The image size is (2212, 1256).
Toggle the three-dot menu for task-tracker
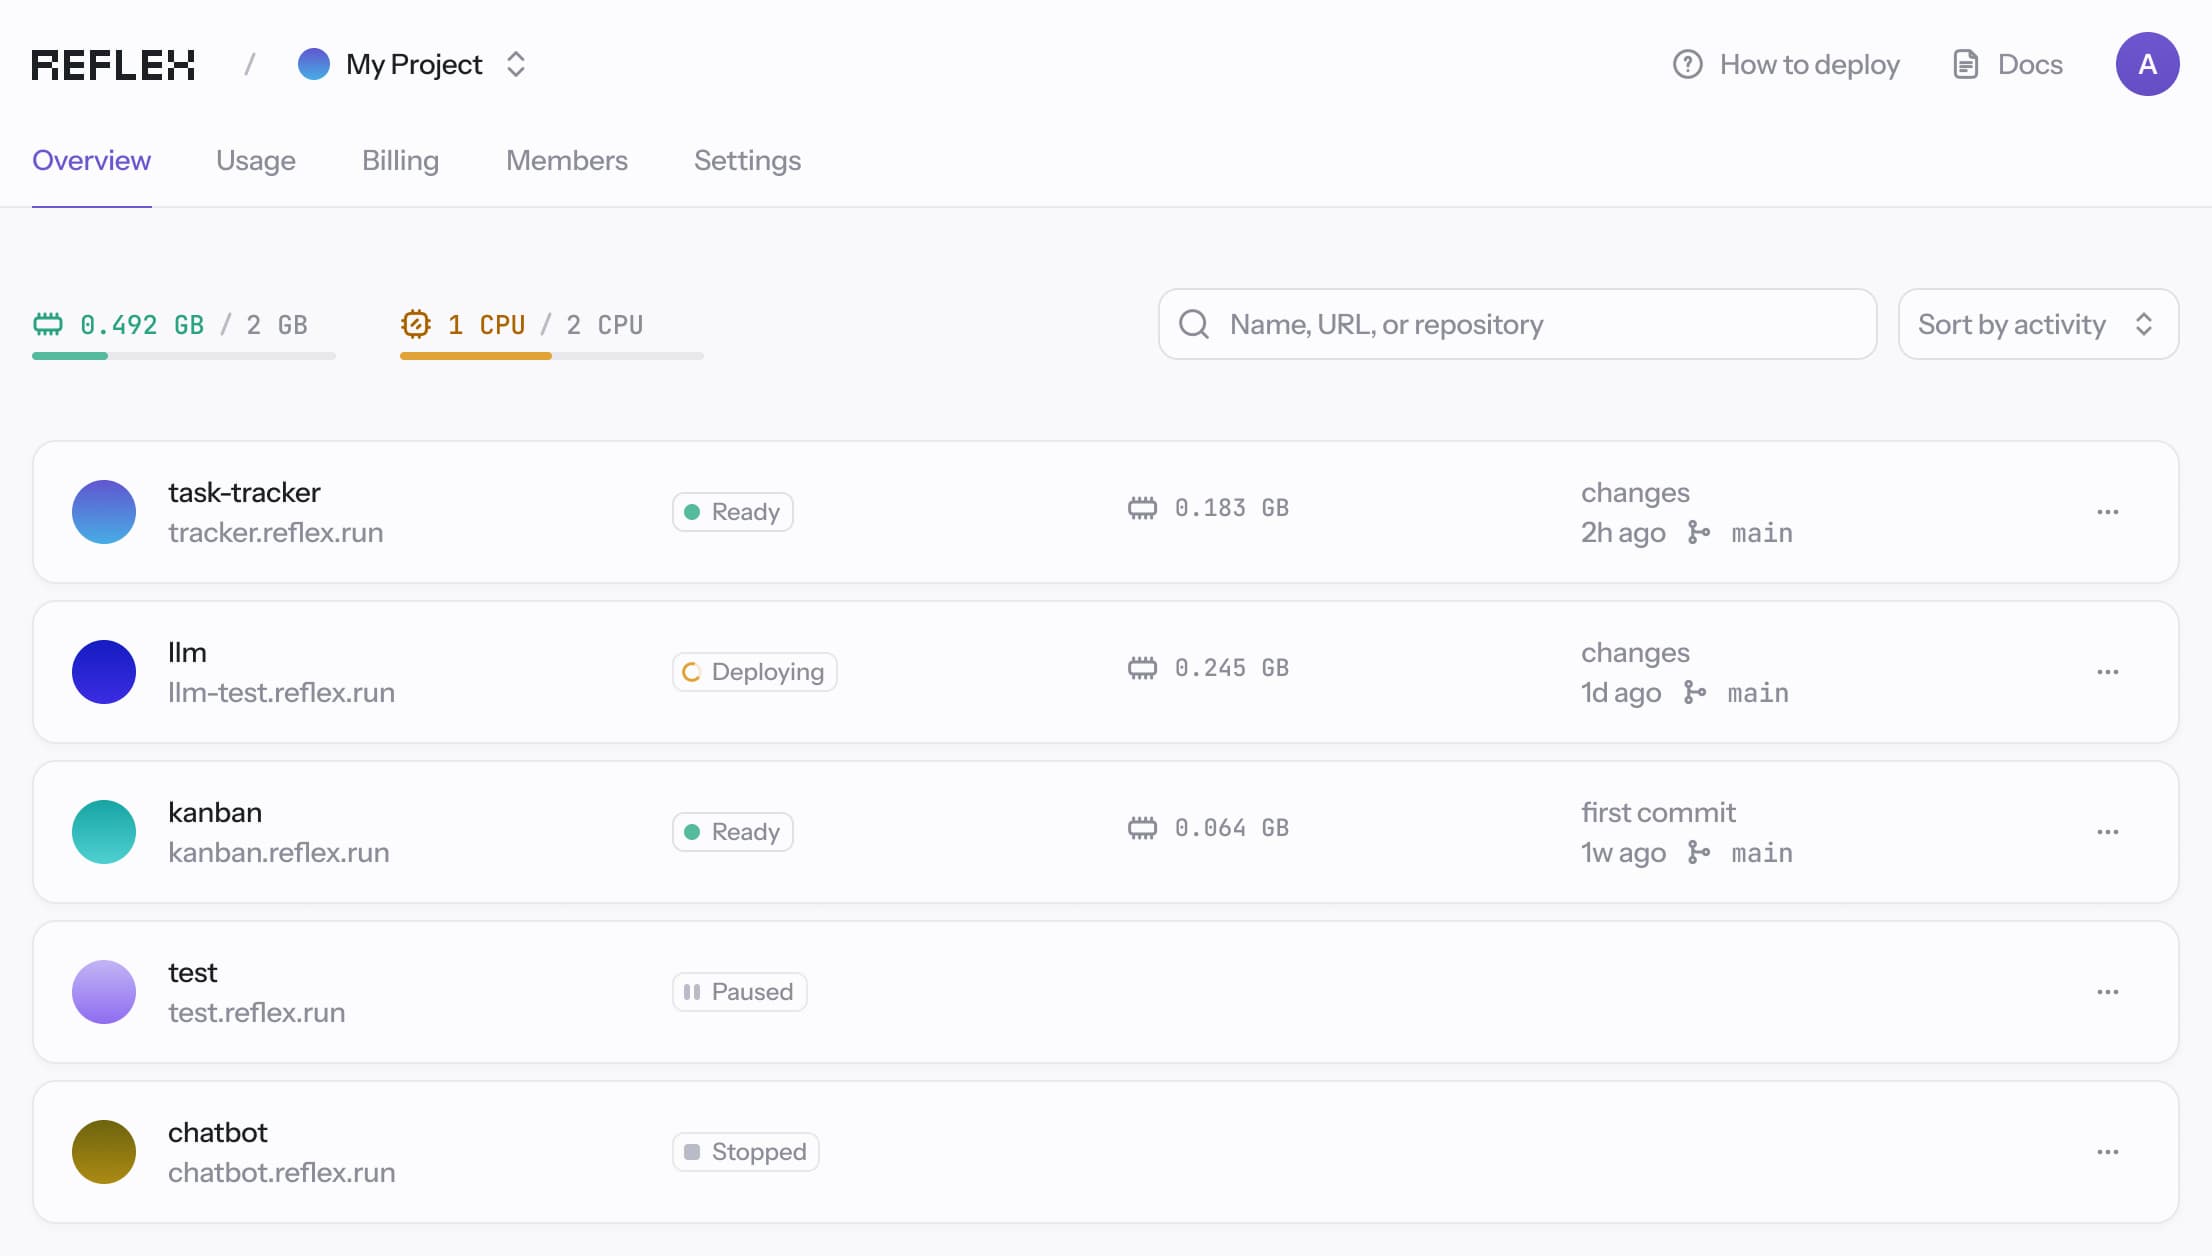coord(2107,512)
